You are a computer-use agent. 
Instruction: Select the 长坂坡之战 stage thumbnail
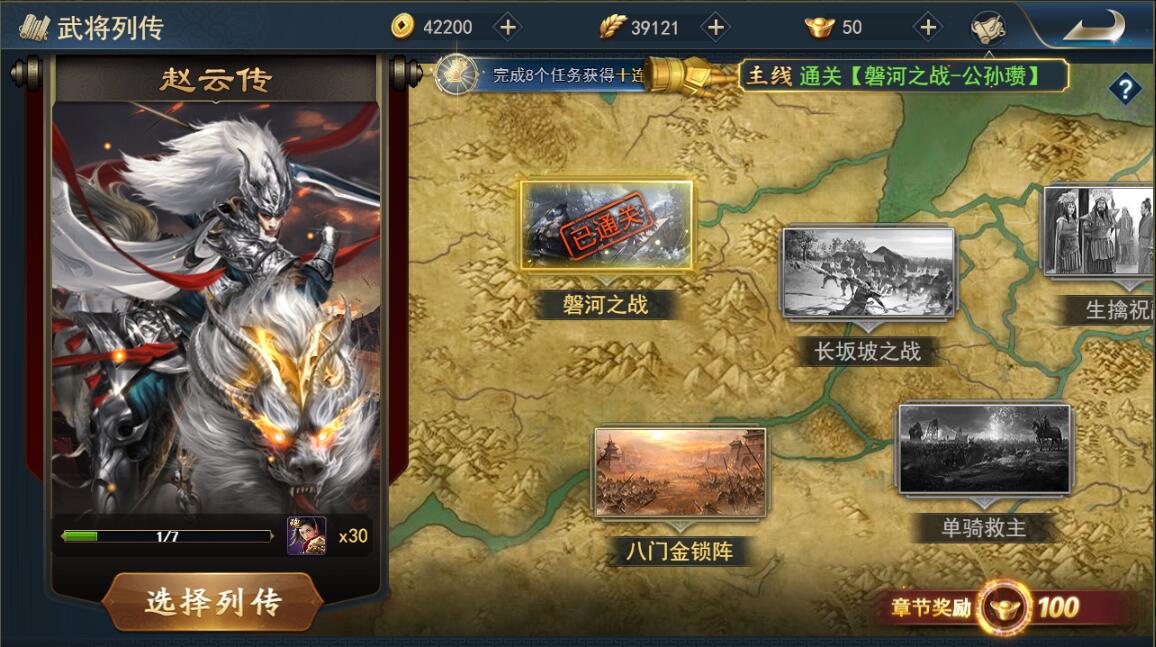(868, 272)
